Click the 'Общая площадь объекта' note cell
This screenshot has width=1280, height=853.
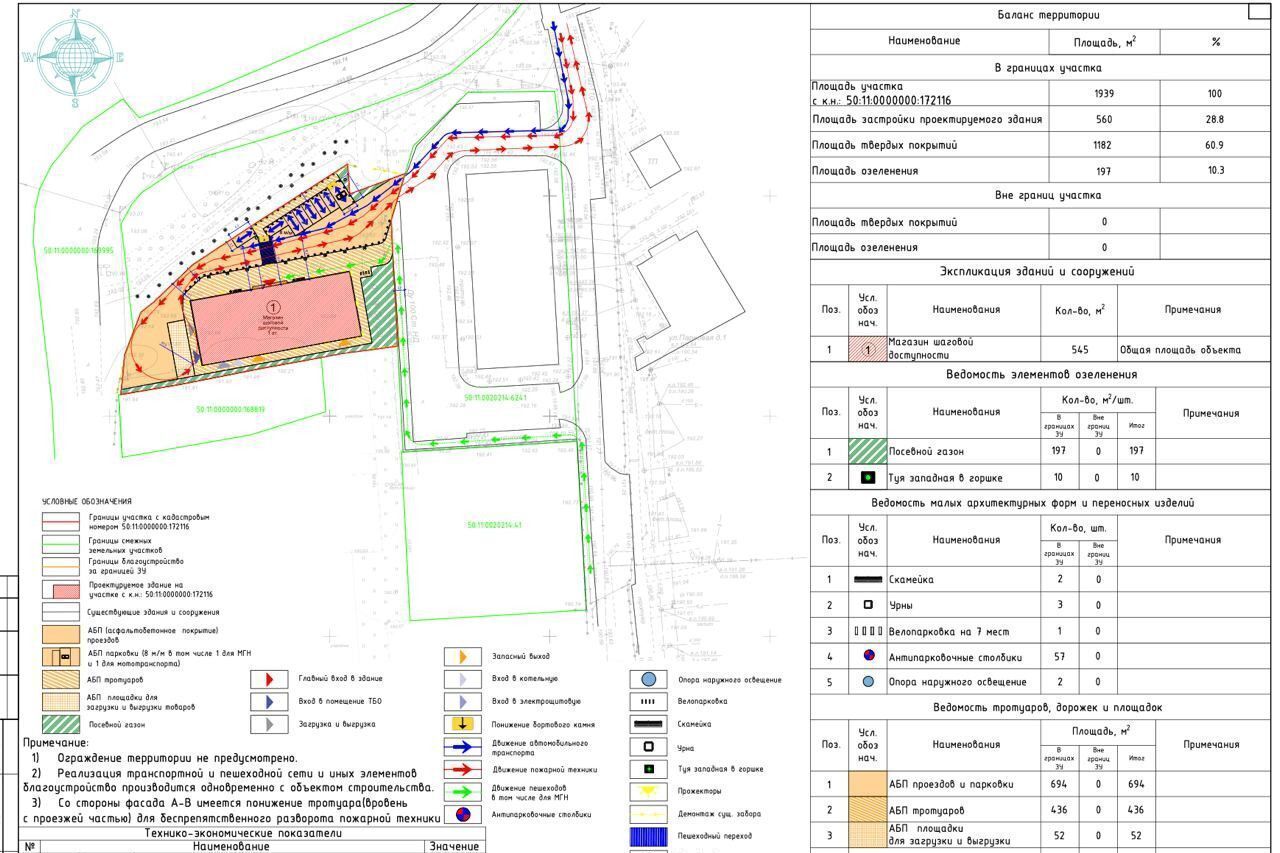click(x=1180, y=350)
